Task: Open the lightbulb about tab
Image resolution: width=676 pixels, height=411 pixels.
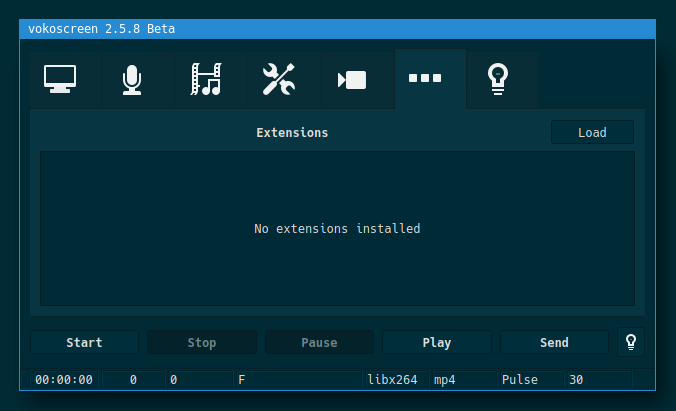Action: (498, 79)
